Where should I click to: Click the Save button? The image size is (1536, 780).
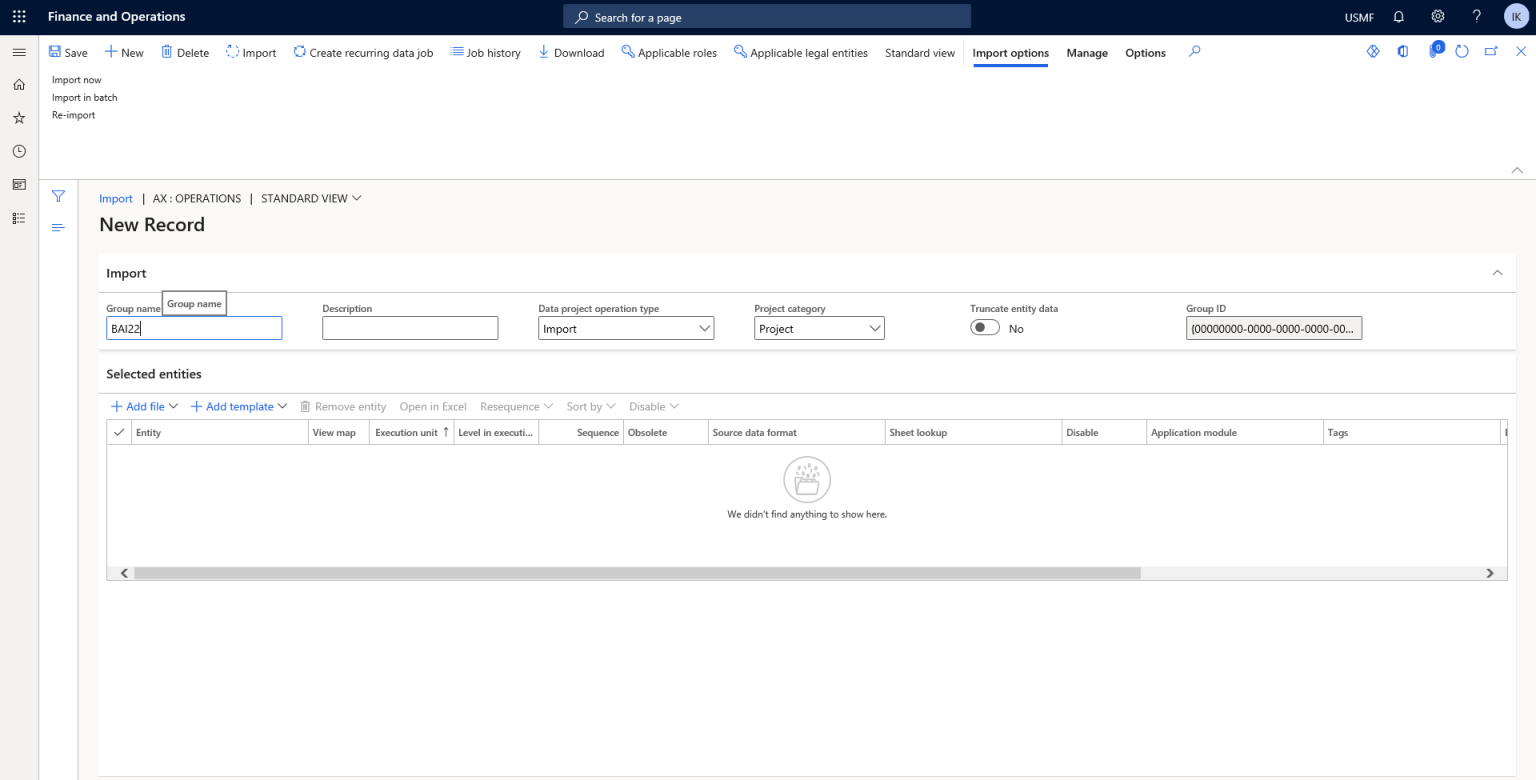tap(68, 52)
